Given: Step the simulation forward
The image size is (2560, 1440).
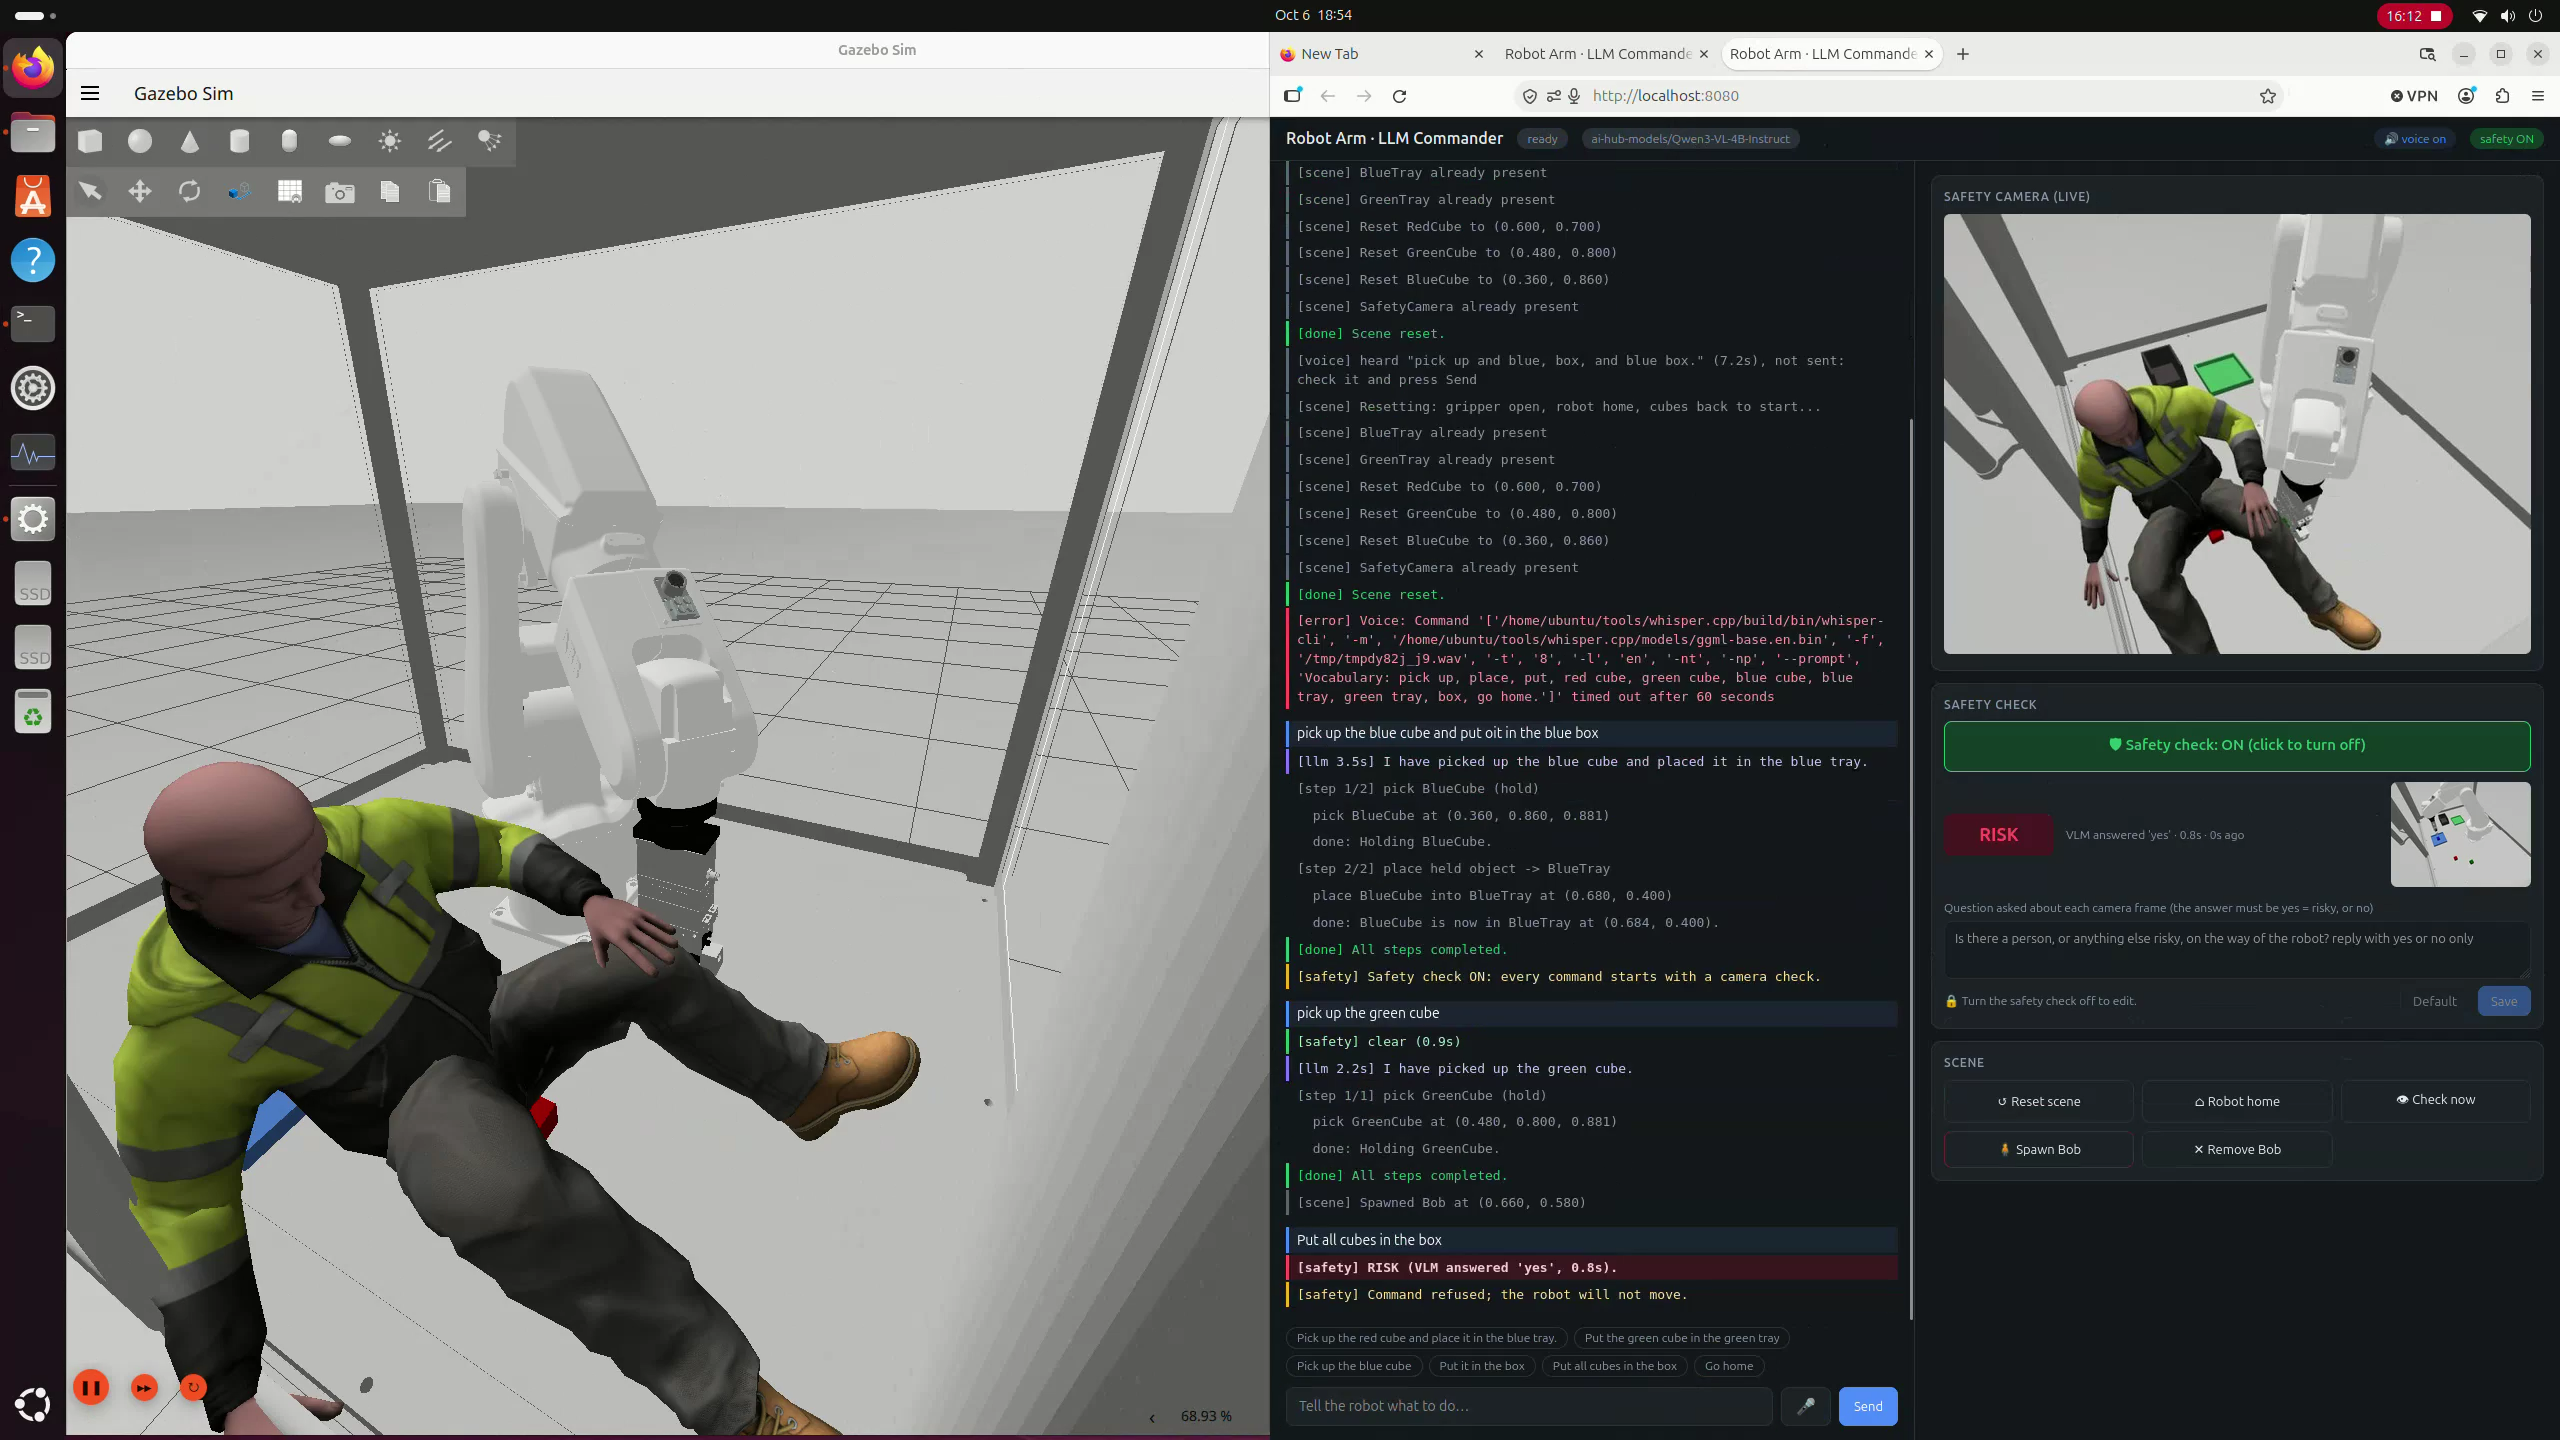Looking at the screenshot, I should (x=144, y=1387).
